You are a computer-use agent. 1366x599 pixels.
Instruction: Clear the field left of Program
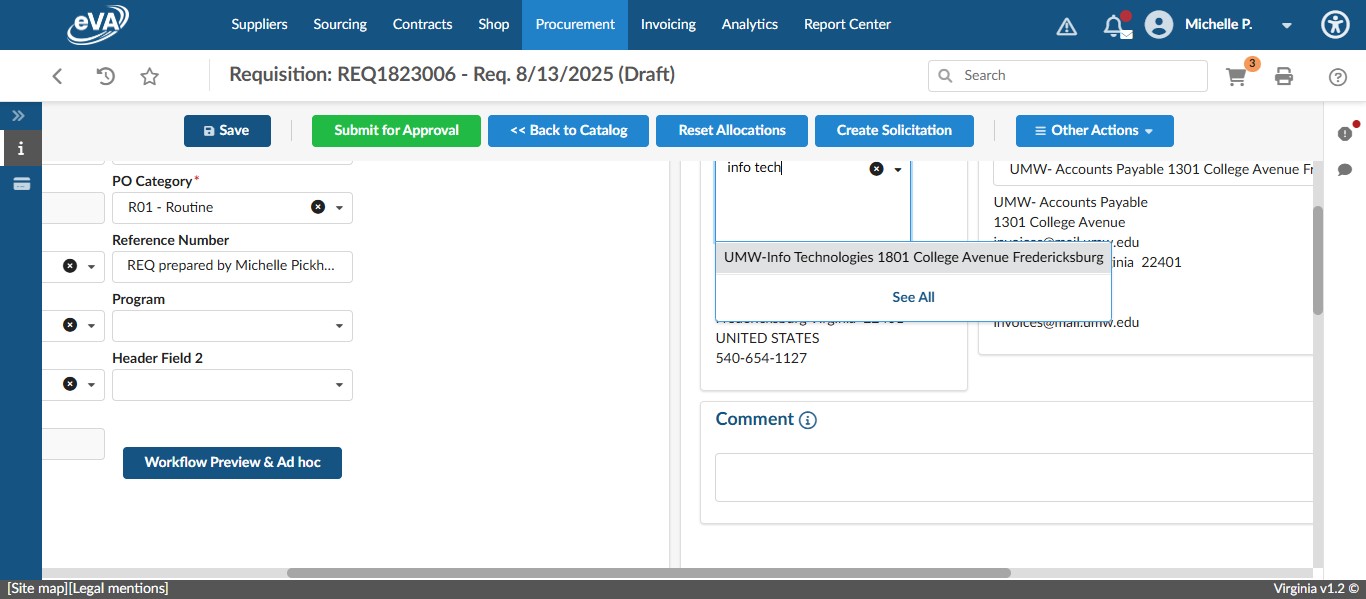point(70,325)
